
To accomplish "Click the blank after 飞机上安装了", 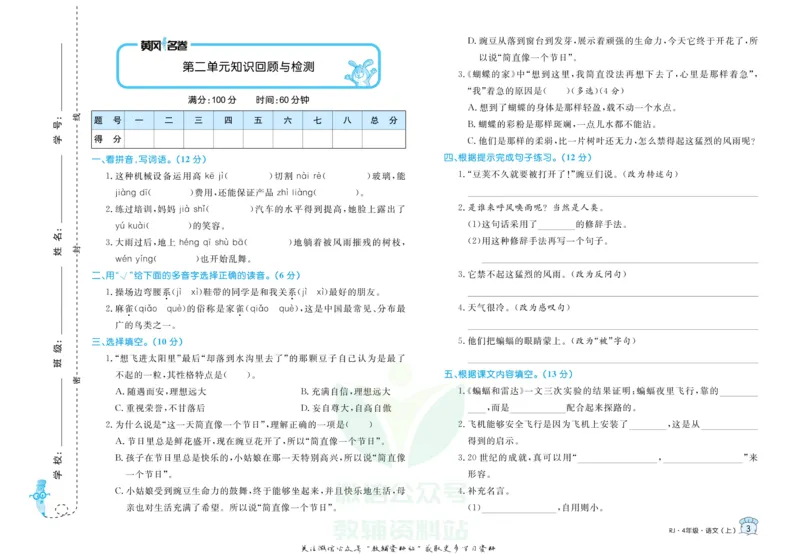I will tap(648, 425).
